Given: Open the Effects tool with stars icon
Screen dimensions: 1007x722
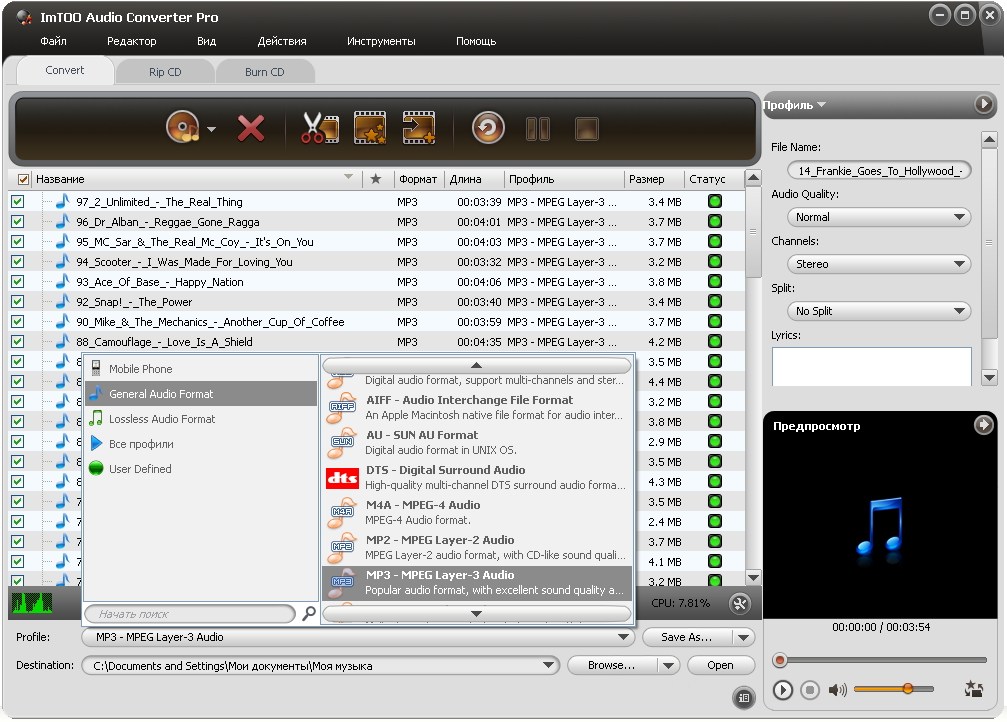Looking at the screenshot, I should pos(370,128).
